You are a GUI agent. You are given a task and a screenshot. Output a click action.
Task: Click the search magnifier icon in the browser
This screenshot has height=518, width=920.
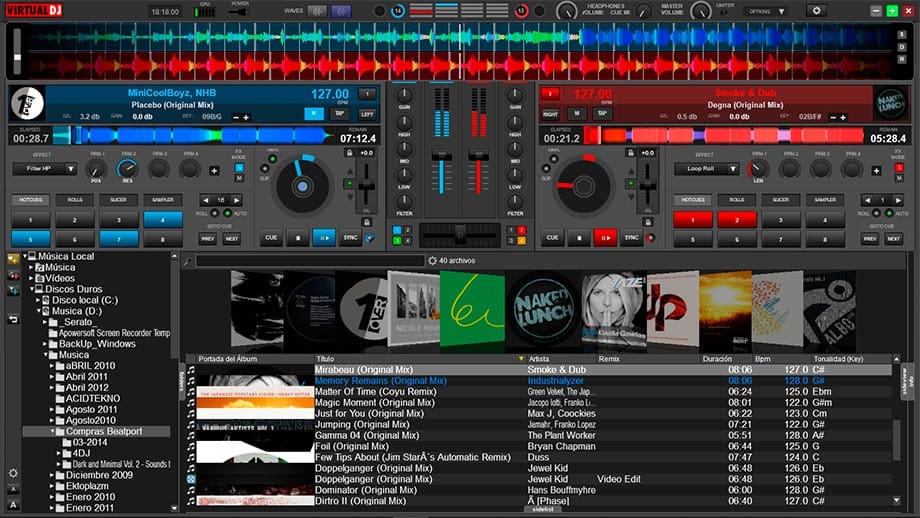coord(188,261)
